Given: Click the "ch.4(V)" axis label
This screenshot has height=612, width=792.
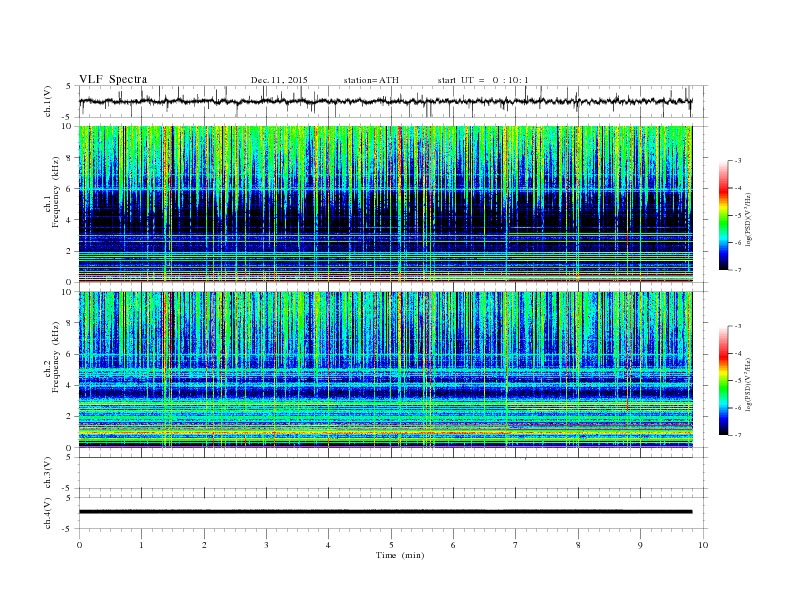Looking at the screenshot, I should pyautogui.click(x=48, y=513).
